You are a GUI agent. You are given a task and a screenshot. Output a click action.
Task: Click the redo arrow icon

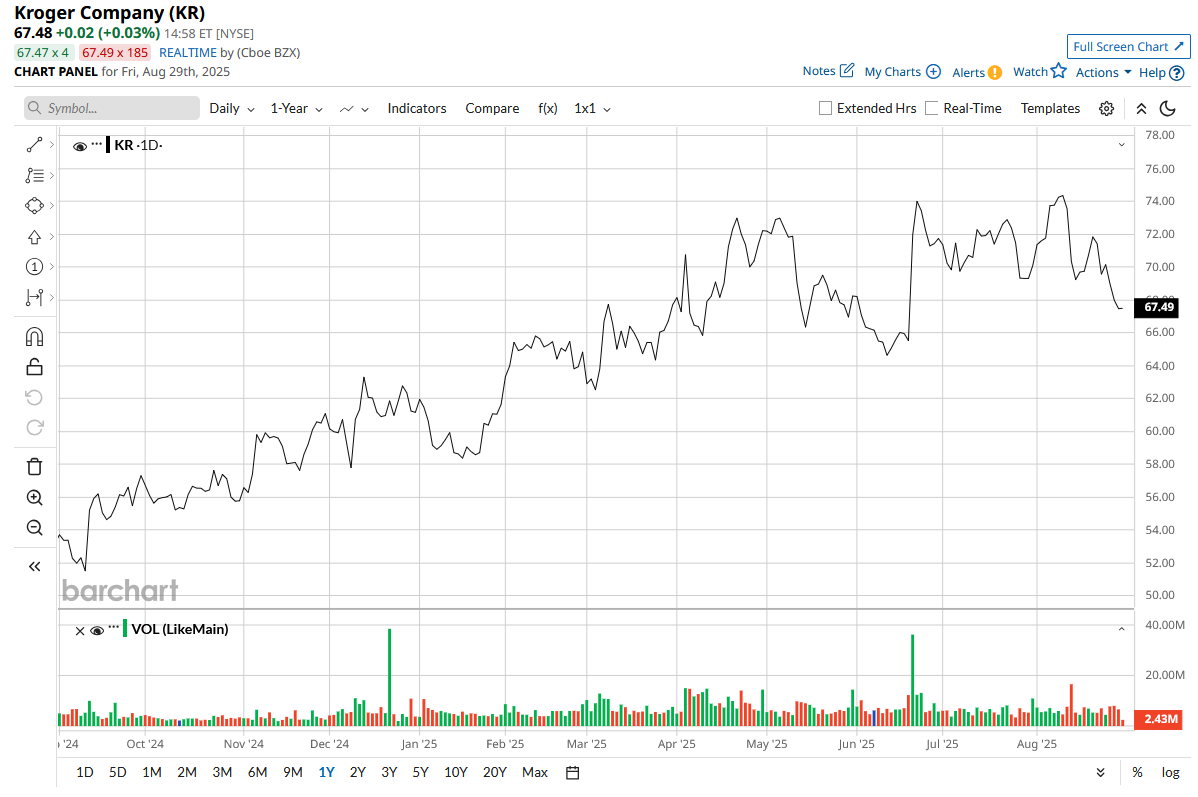(34, 428)
